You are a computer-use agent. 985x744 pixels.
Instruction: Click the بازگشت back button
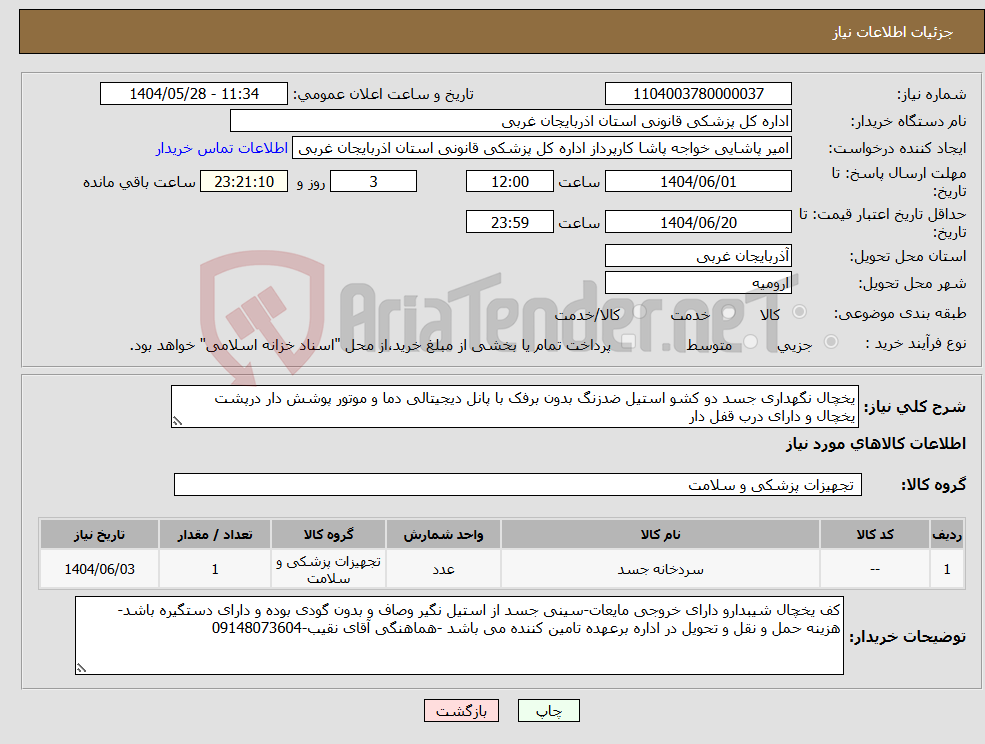click(461, 711)
